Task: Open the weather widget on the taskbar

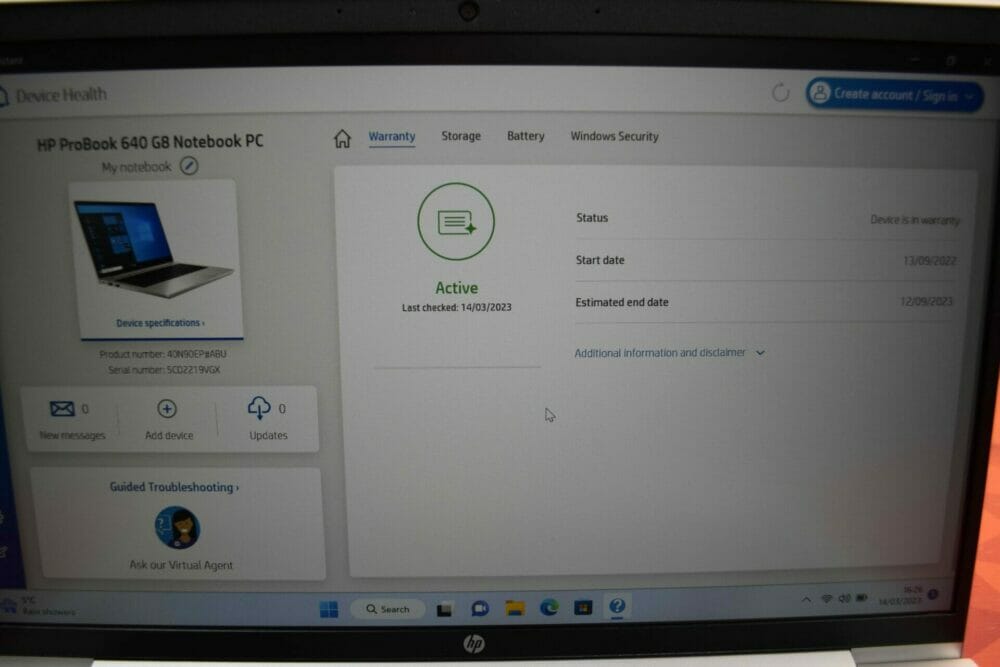Action: coord(38,606)
